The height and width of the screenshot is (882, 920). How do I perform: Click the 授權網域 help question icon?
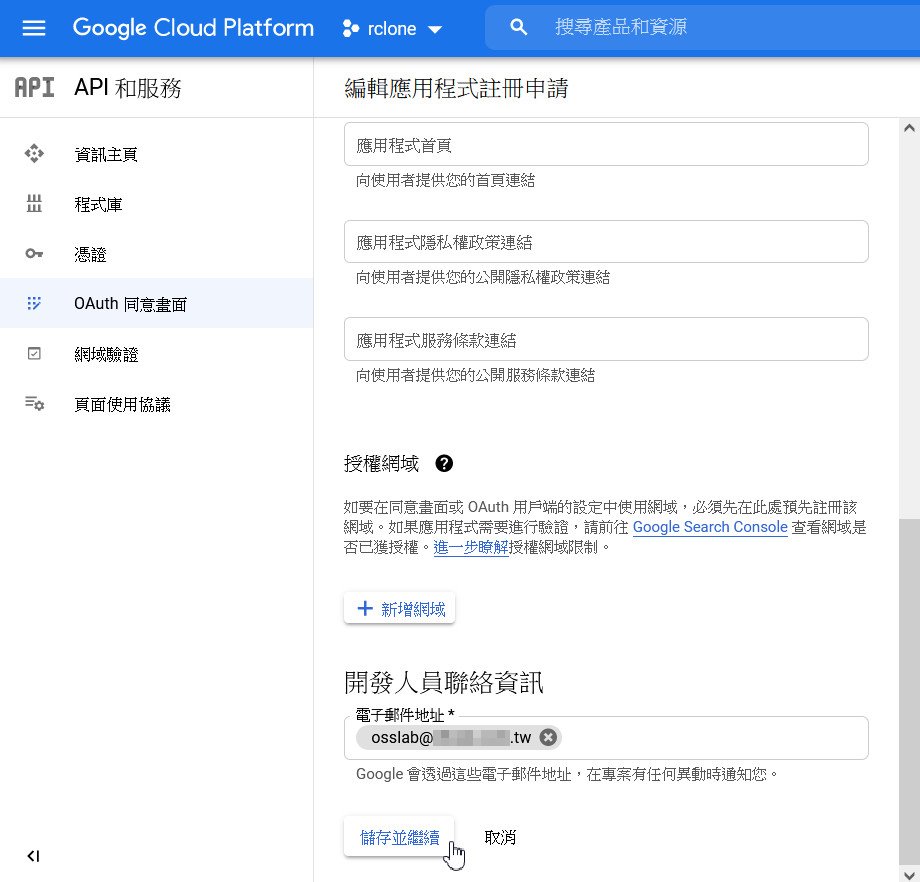(445, 463)
